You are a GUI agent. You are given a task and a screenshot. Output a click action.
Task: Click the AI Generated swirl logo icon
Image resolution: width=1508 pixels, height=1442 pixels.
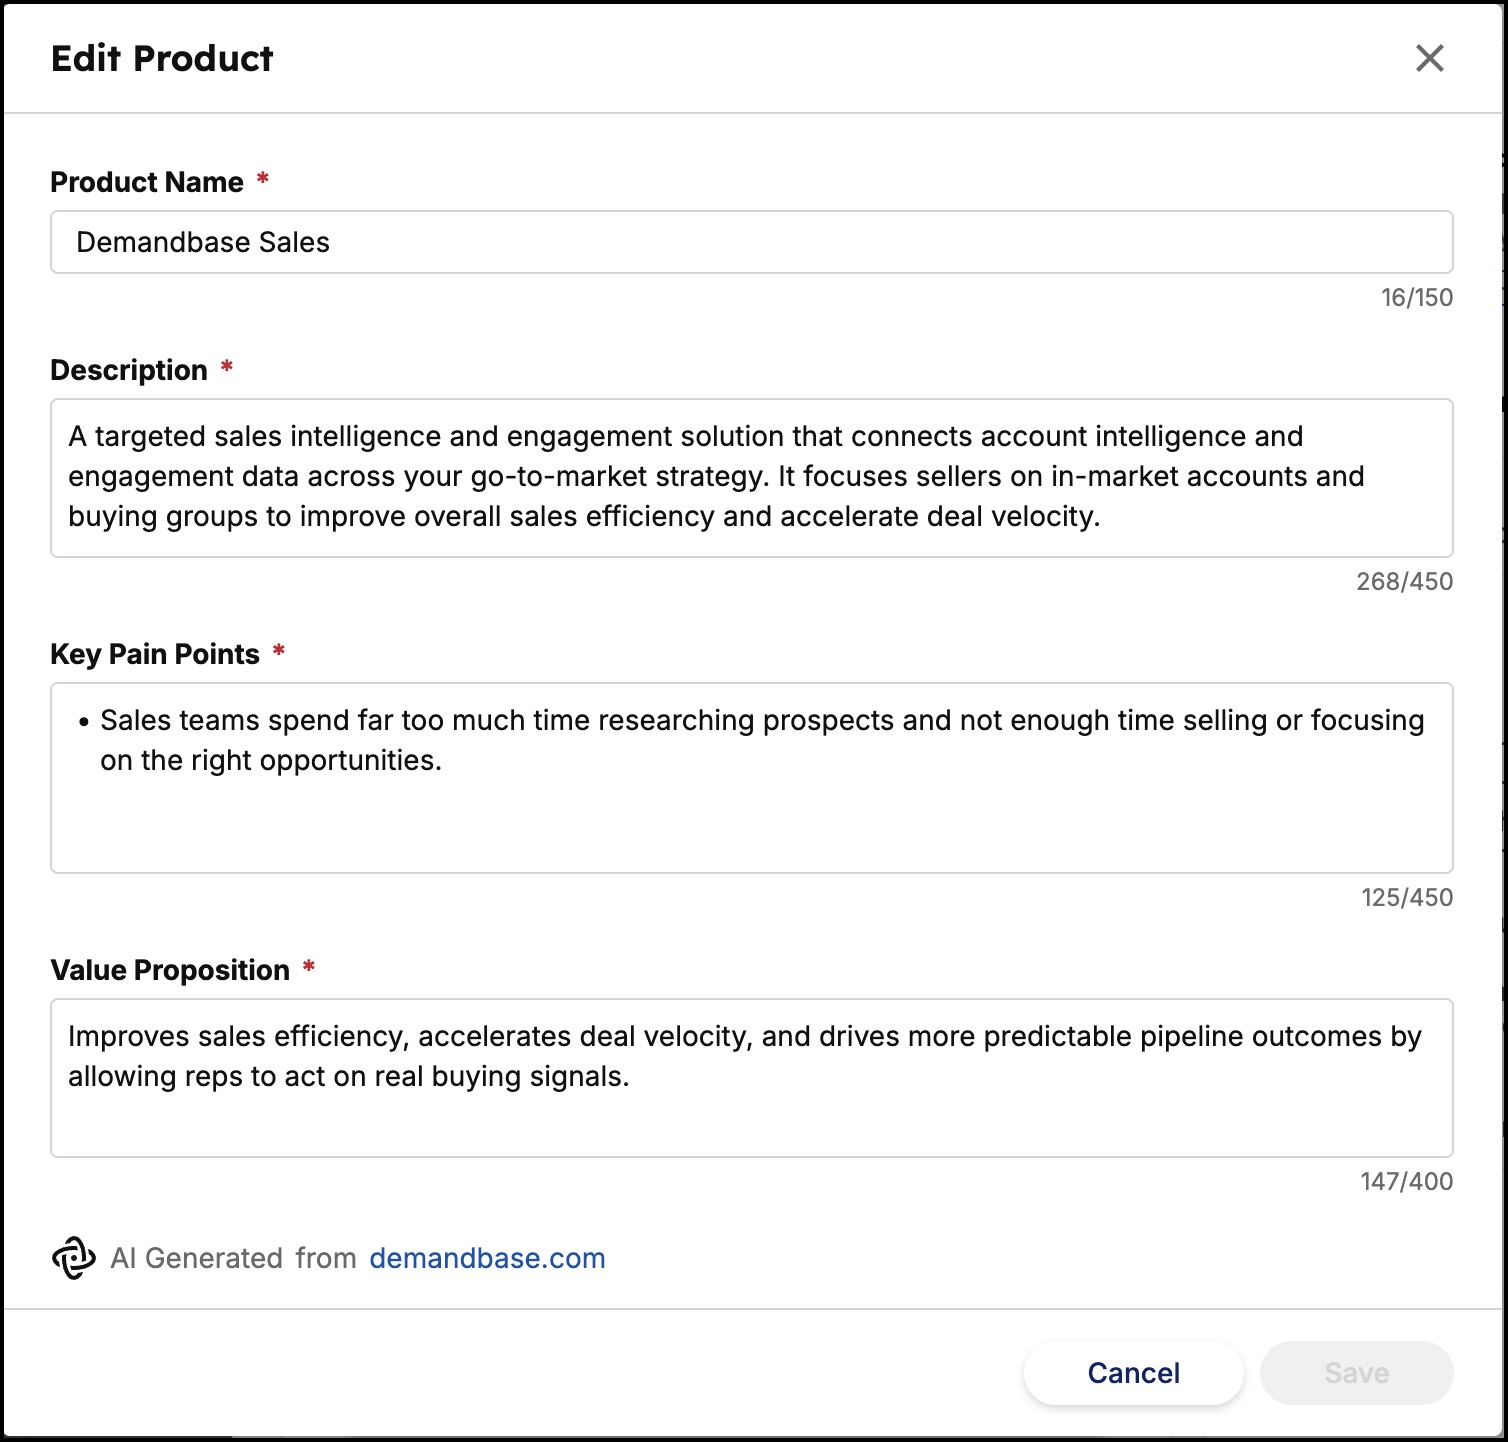[x=74, y=1258]
